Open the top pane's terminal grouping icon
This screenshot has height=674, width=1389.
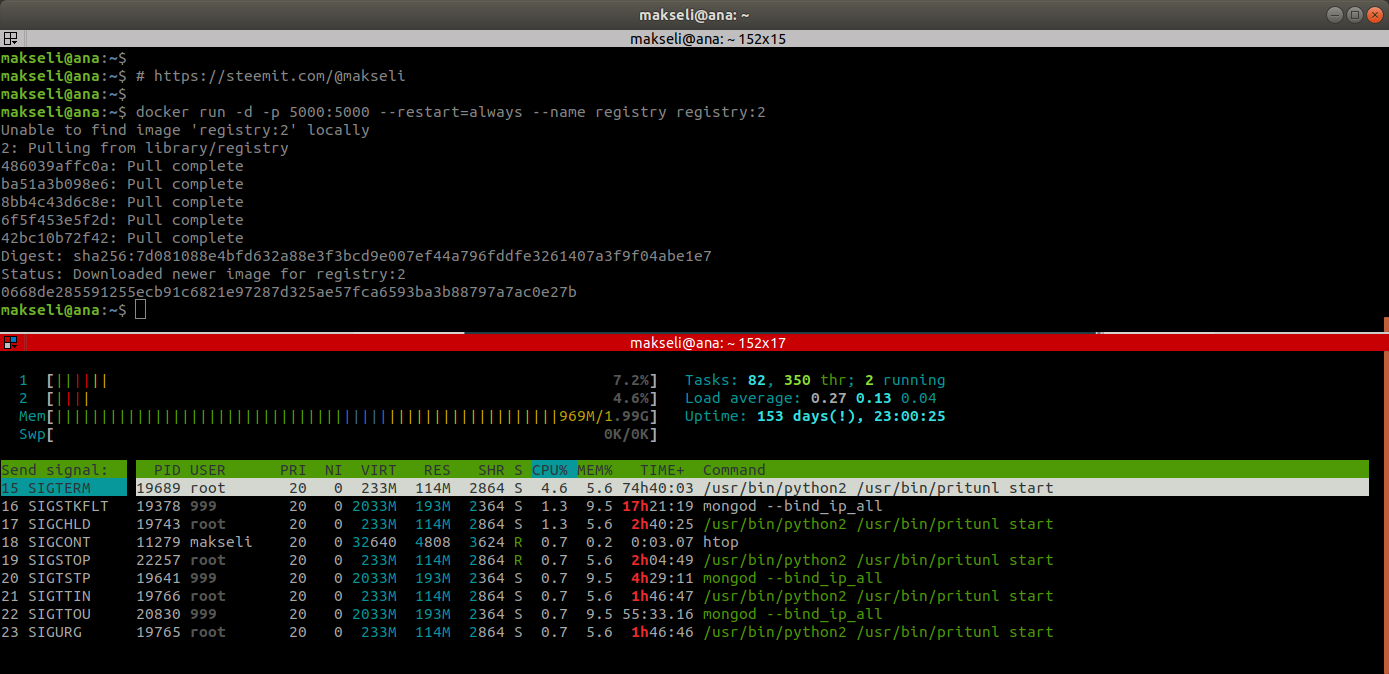tap(10, 39)
